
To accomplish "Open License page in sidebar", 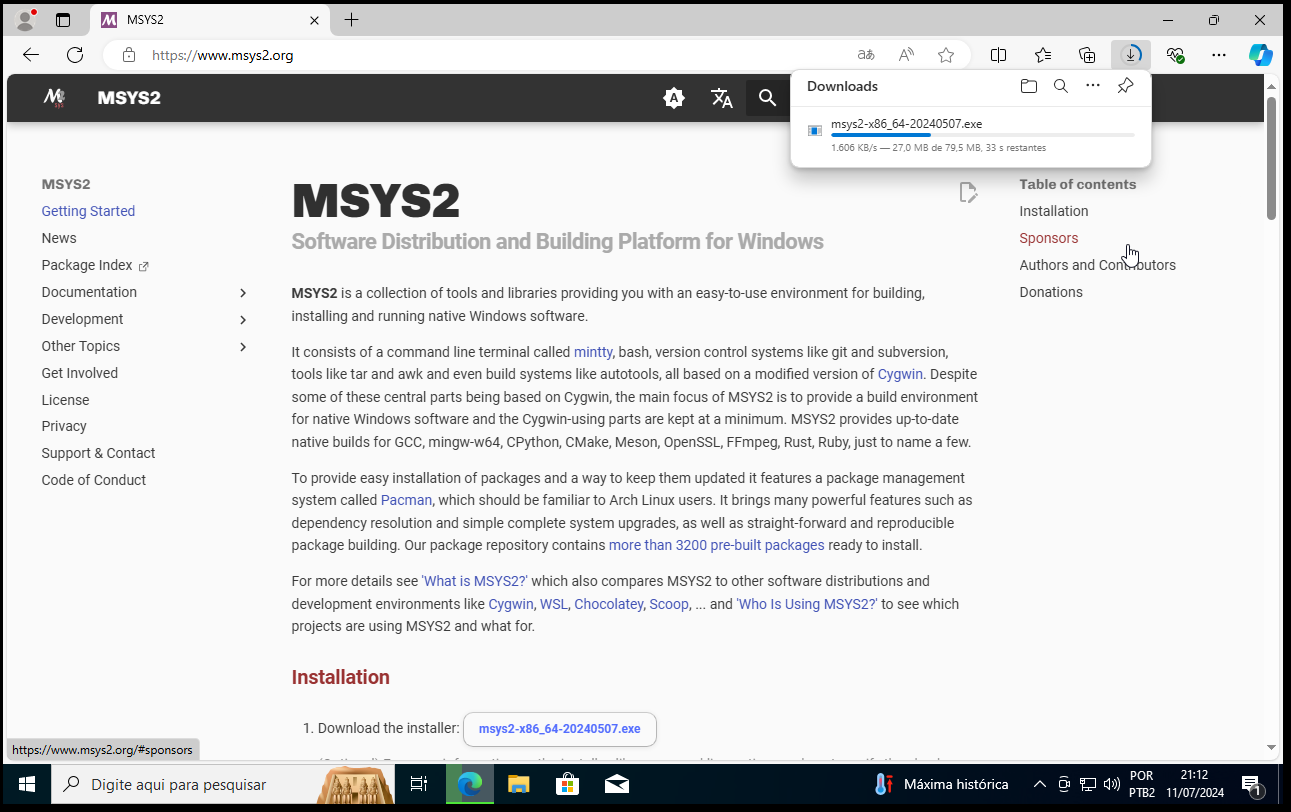I will tap(65, 400).
